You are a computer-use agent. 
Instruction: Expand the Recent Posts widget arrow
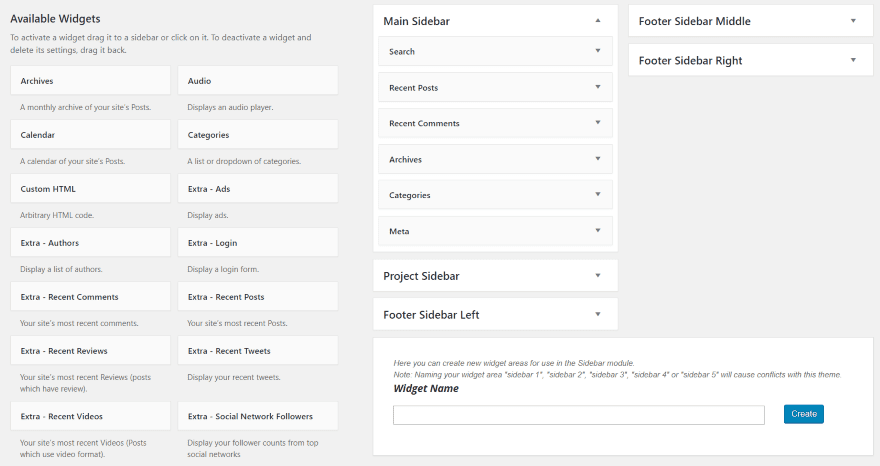point(597,87)
